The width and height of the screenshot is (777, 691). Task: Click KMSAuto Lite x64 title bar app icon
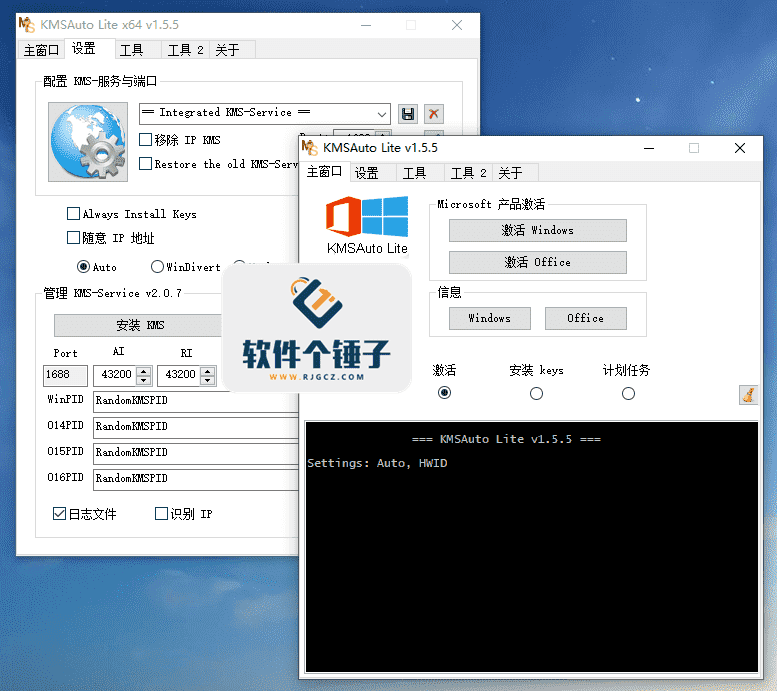(26, 25)
